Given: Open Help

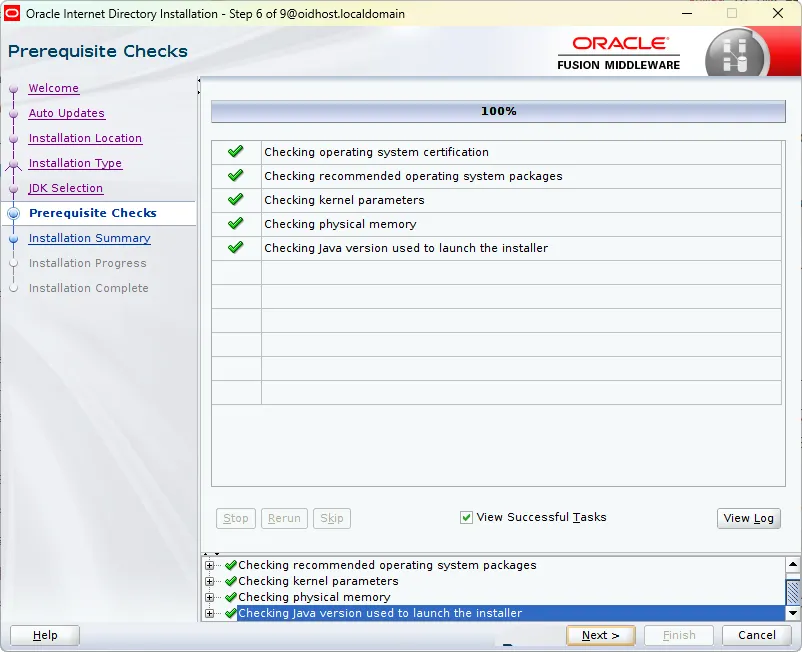Looking at the screenshot, I should (45, 635).
